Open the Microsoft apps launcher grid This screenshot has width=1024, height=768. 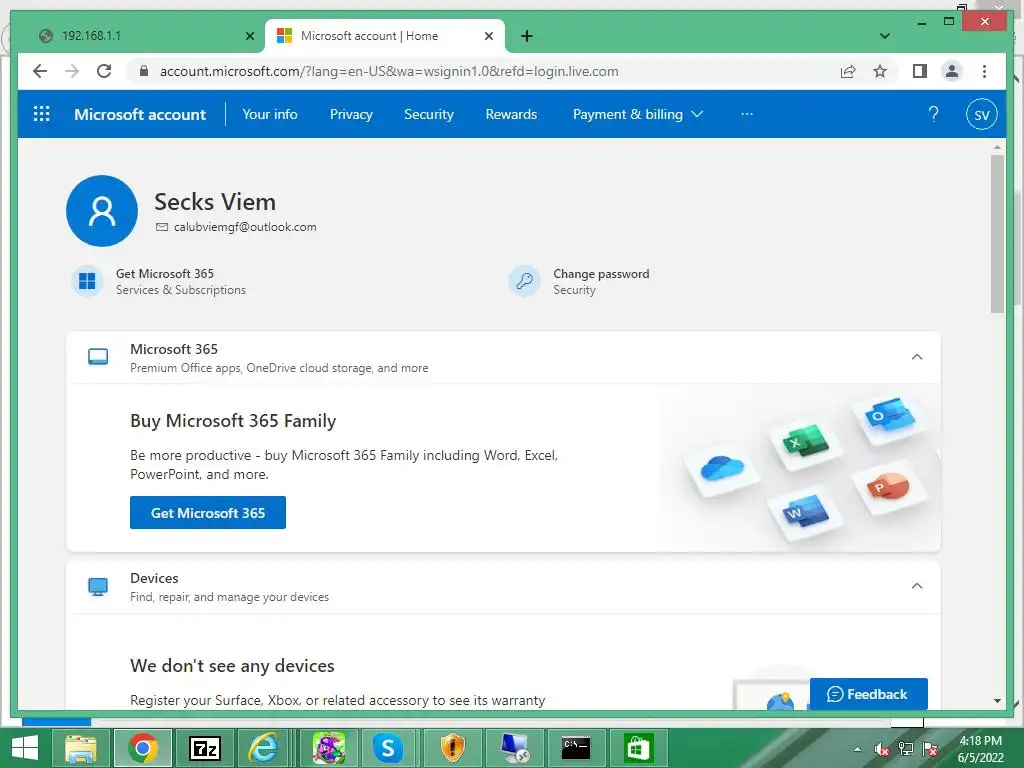(x=41, y=114)
